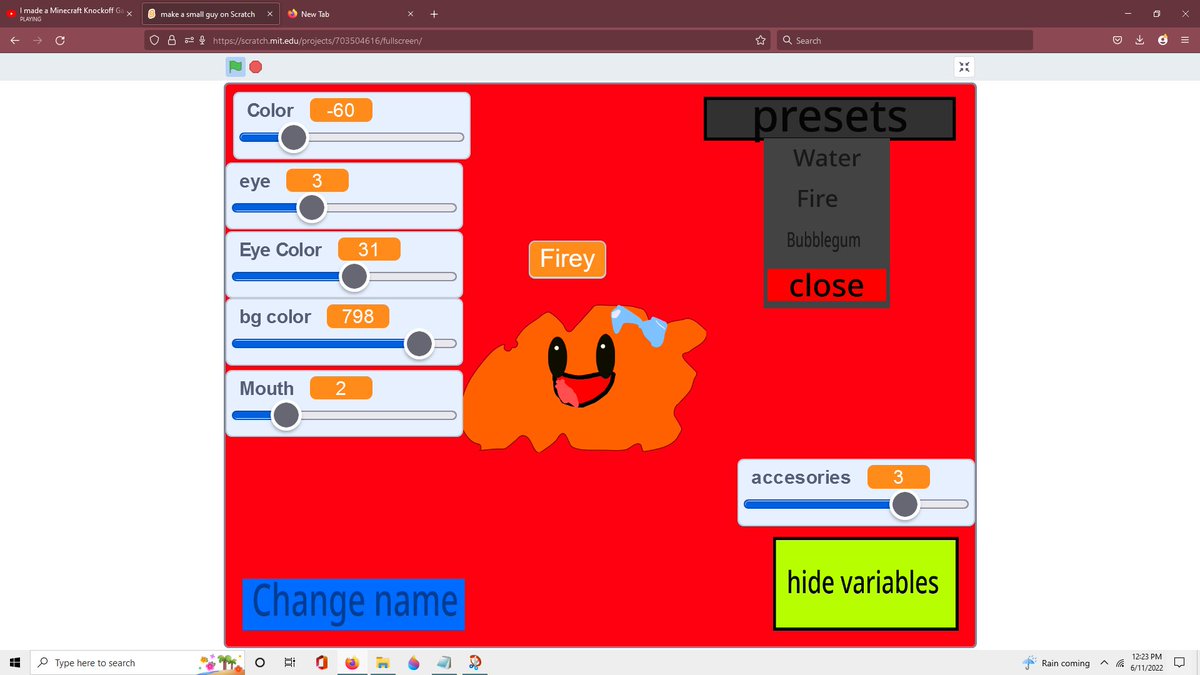Image resolution: width=1200 pixels, height=675 pixels.
Task: Click the Color value readout -60
Action: coord(341,110)
